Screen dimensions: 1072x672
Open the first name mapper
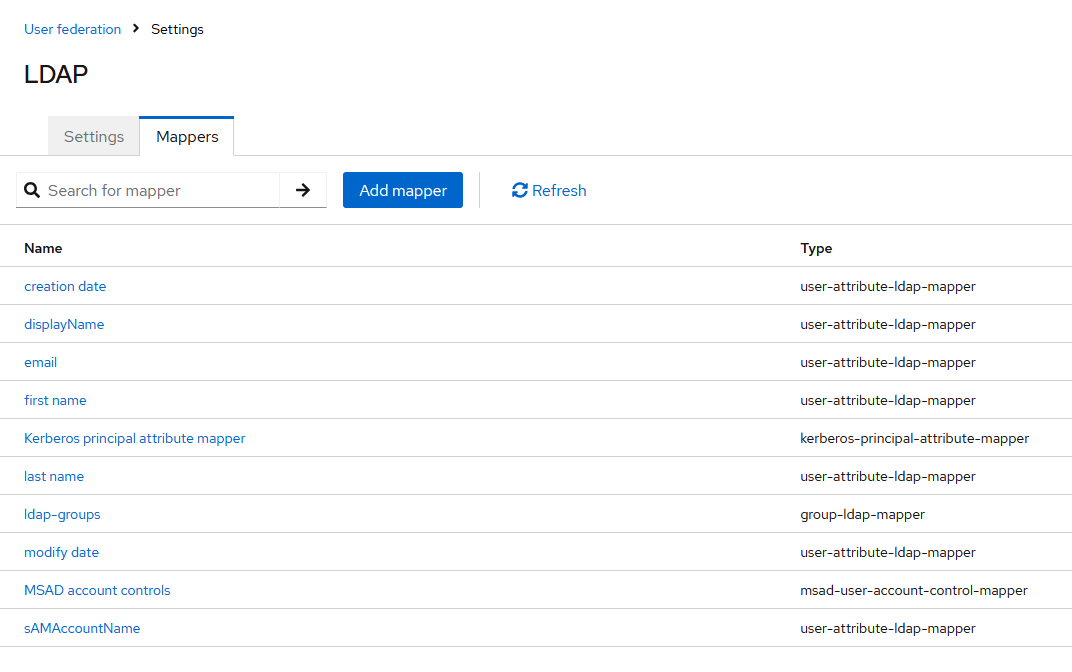55,400
